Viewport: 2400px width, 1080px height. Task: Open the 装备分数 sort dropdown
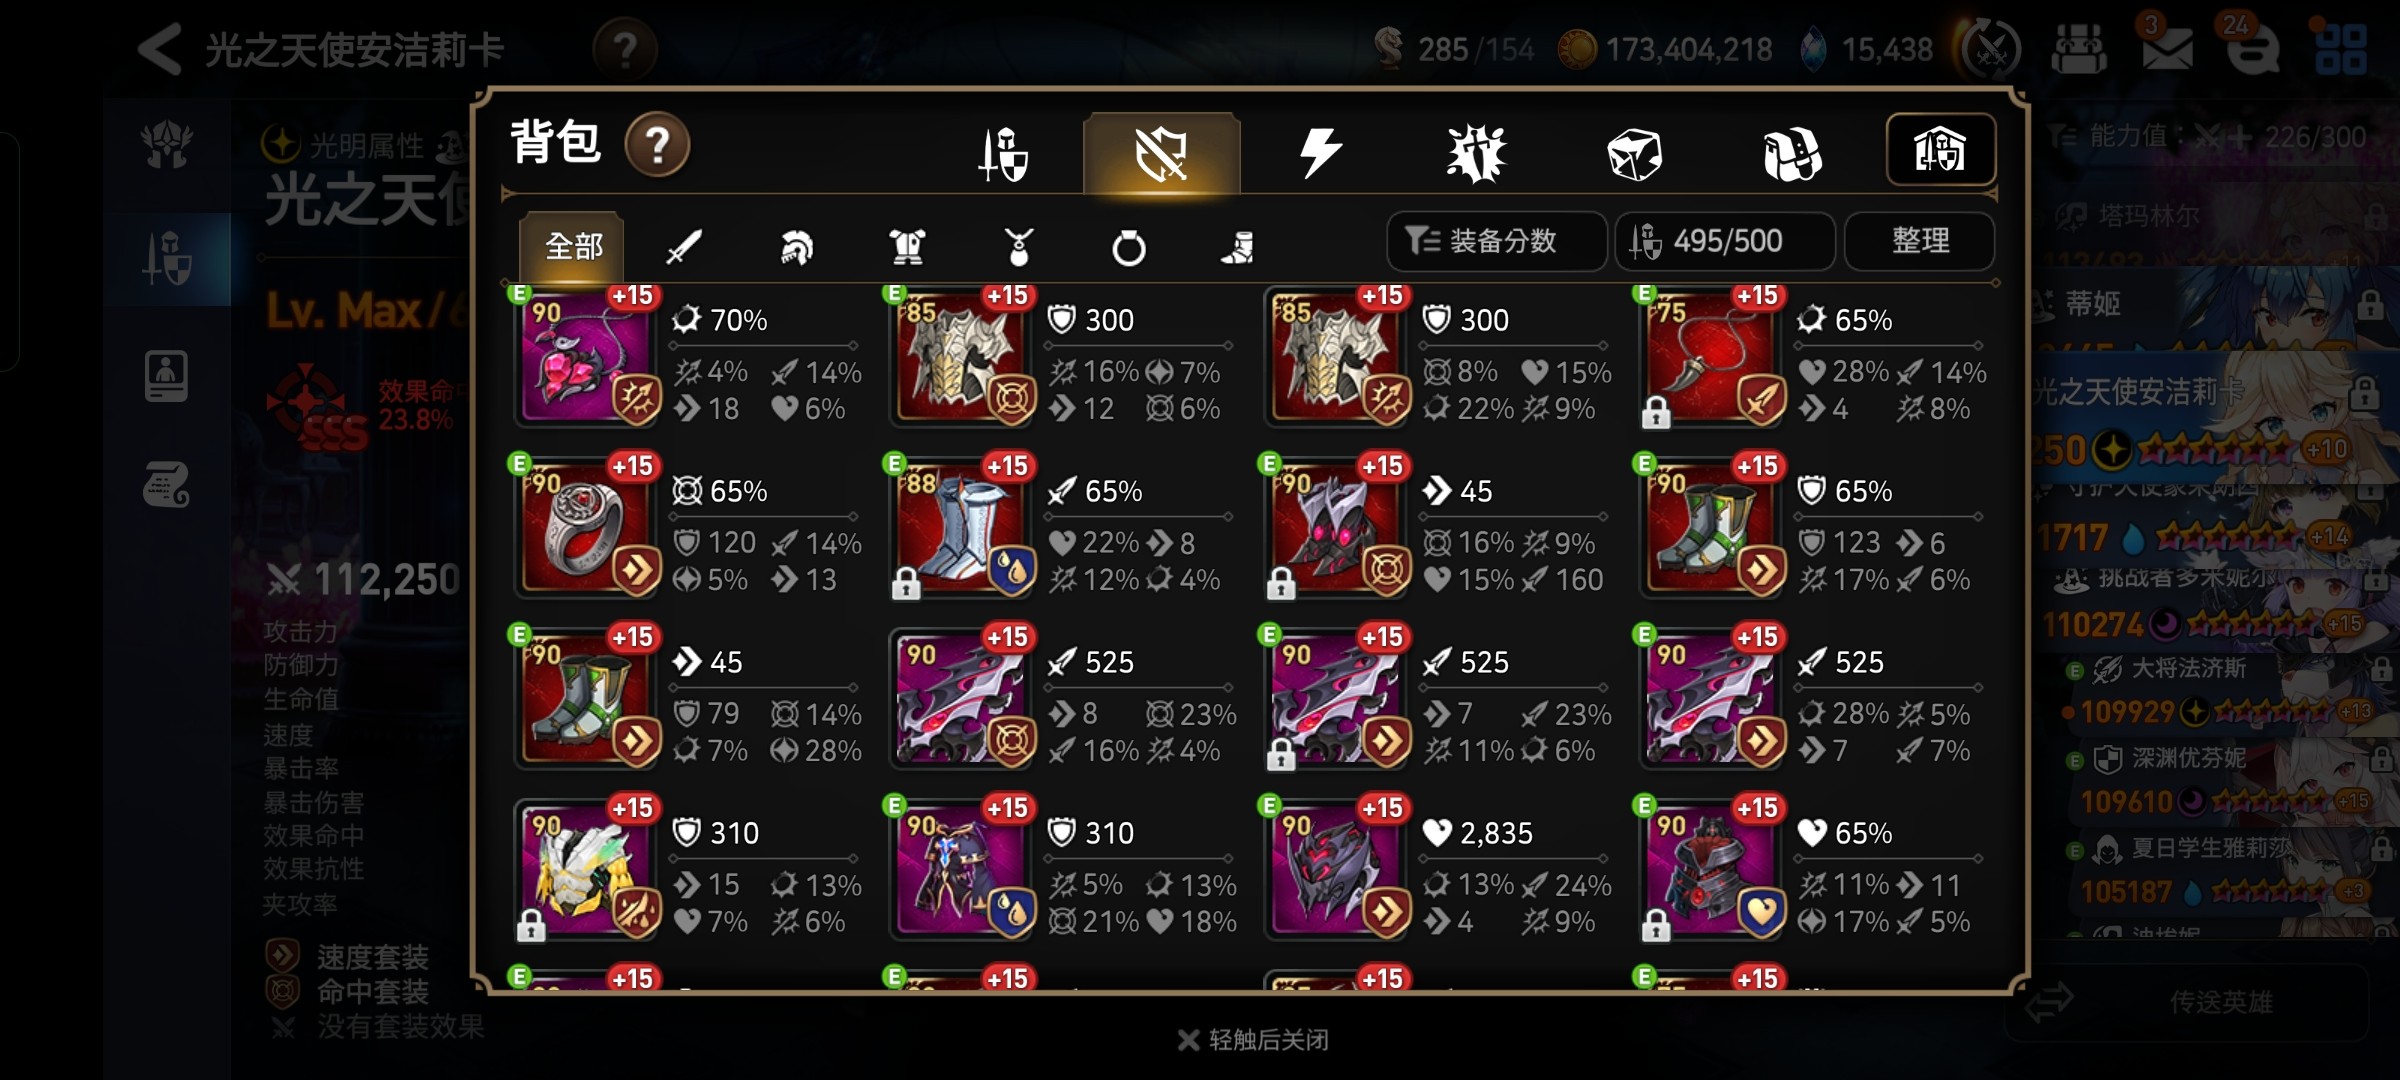pos(1496,241)
